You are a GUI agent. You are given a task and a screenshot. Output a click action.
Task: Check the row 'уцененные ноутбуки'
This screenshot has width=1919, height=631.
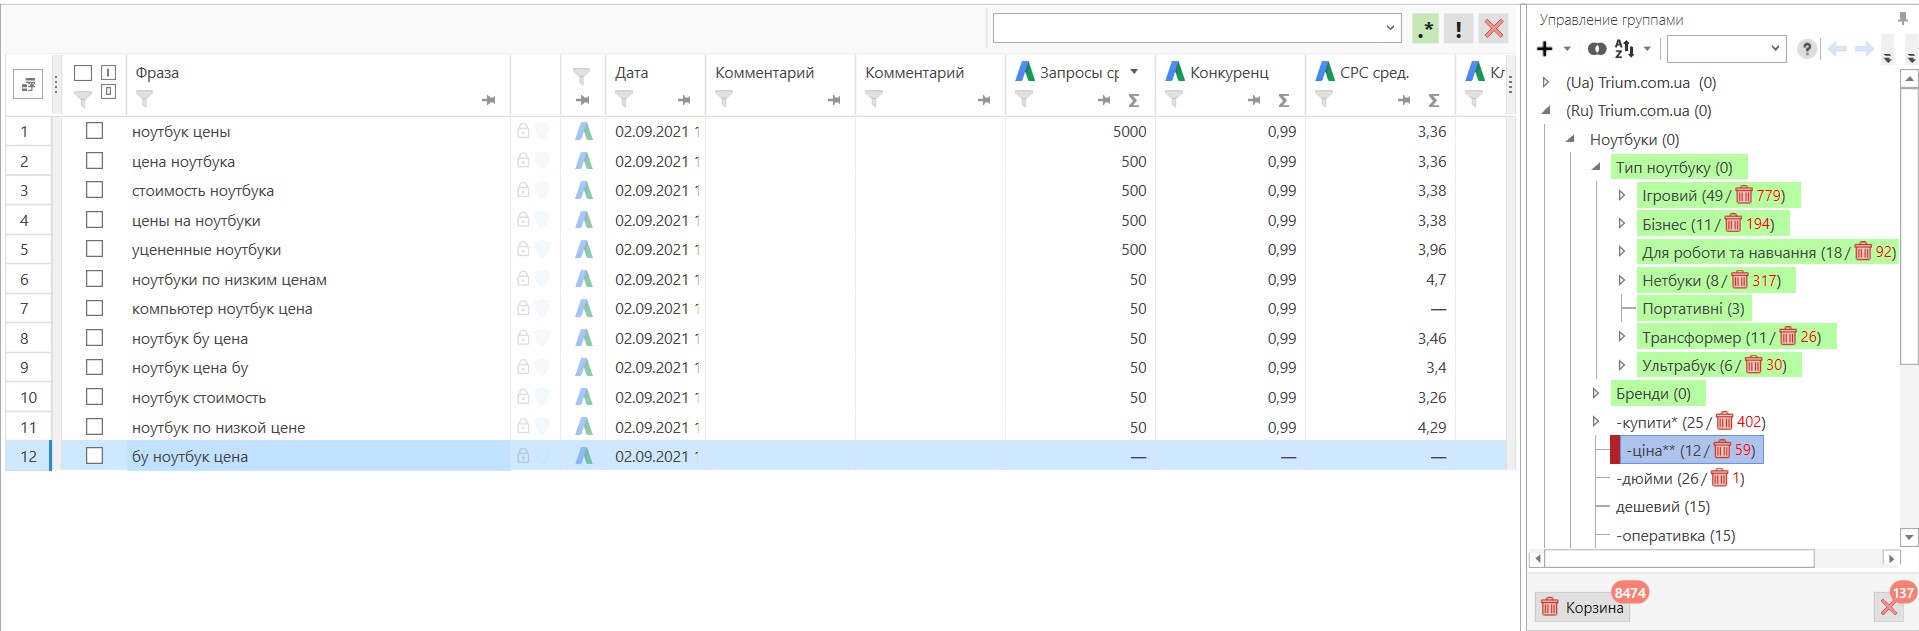94,248
